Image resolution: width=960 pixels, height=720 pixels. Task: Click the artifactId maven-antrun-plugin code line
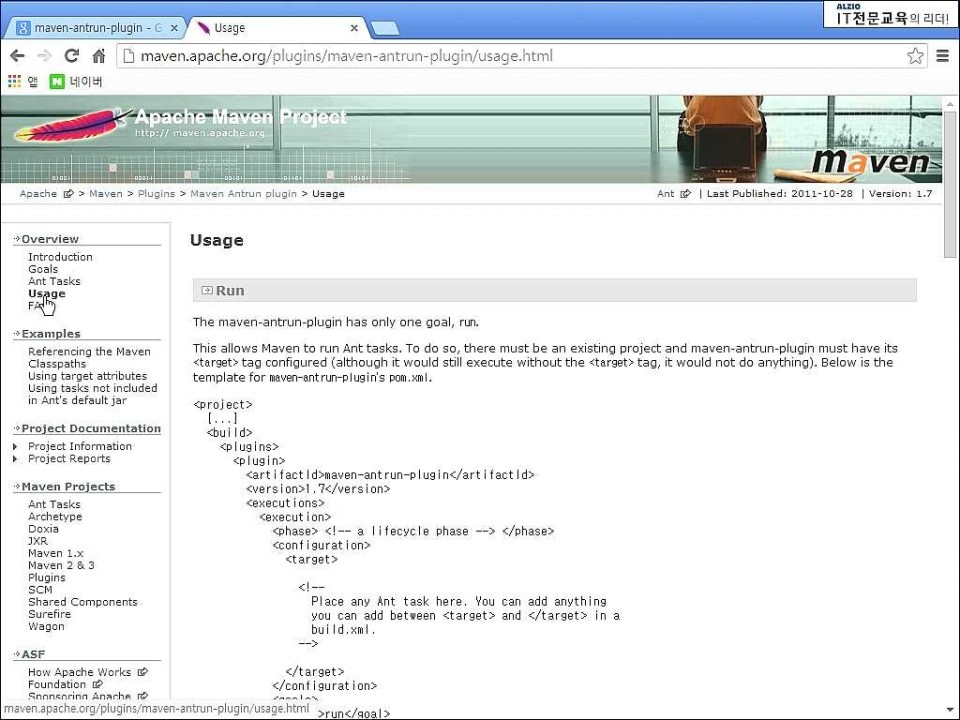pos(390,474)
